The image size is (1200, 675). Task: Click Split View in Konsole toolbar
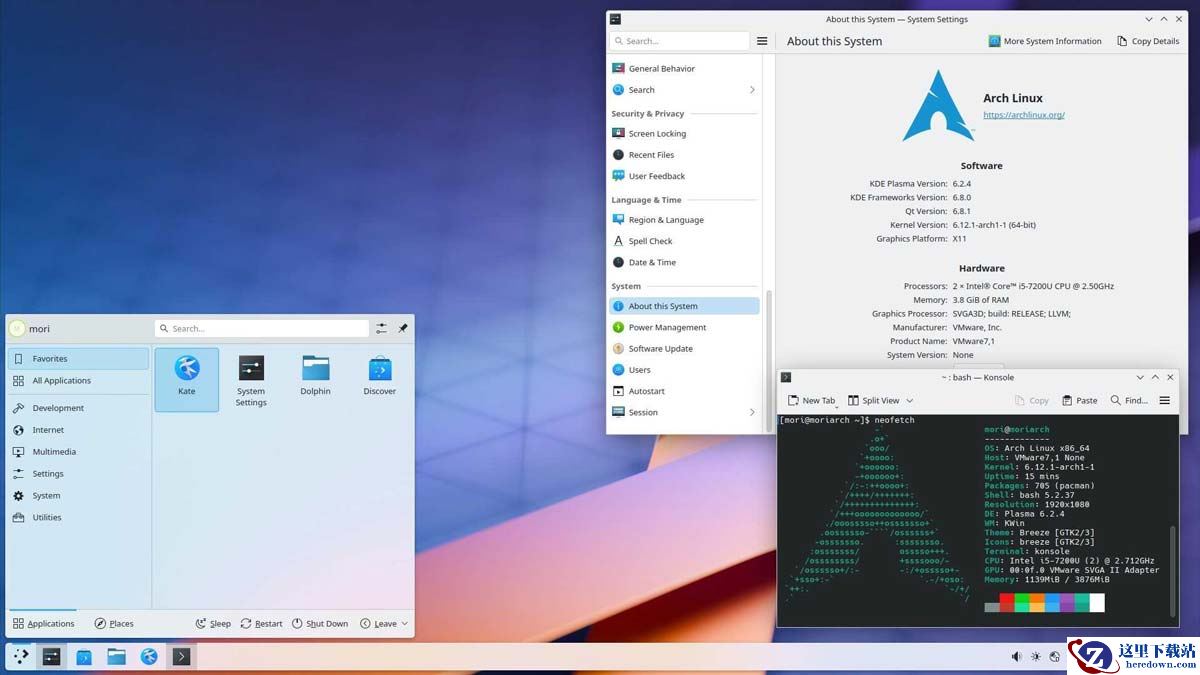click(x=873, y=400)
